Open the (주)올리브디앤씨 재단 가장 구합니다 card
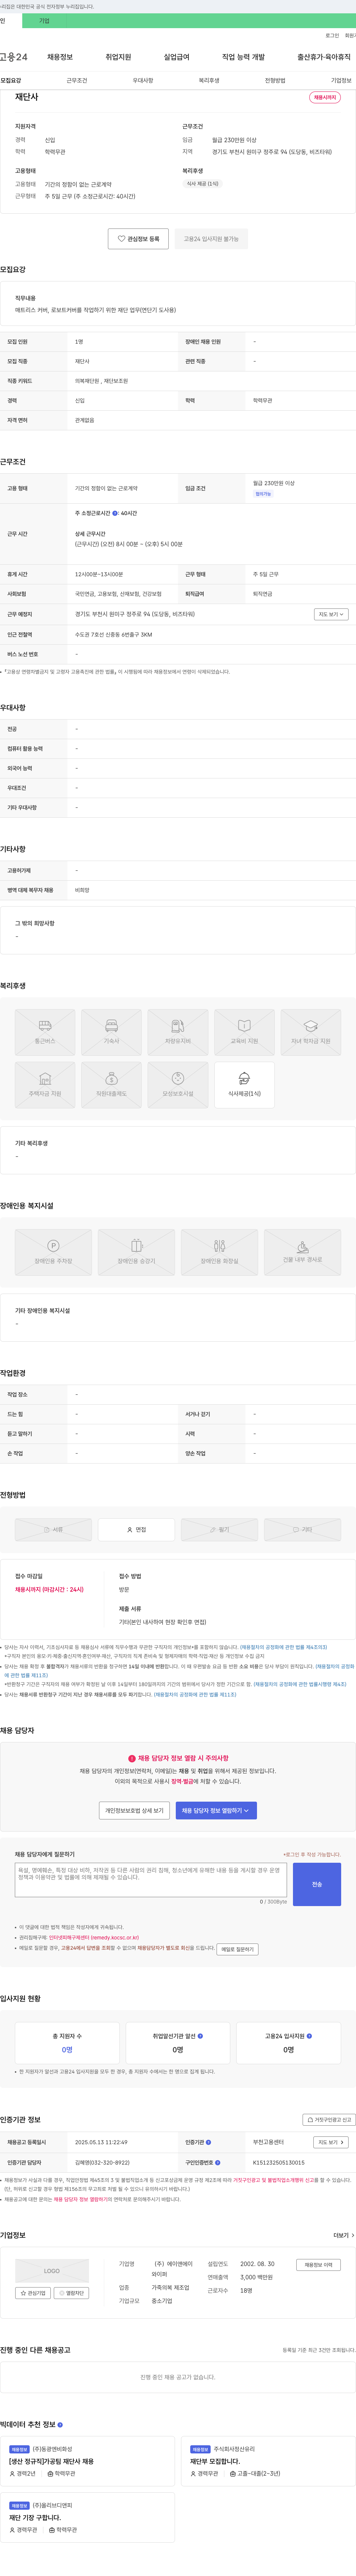Viewport: 356px width, 2576px height. (88, 2517)
